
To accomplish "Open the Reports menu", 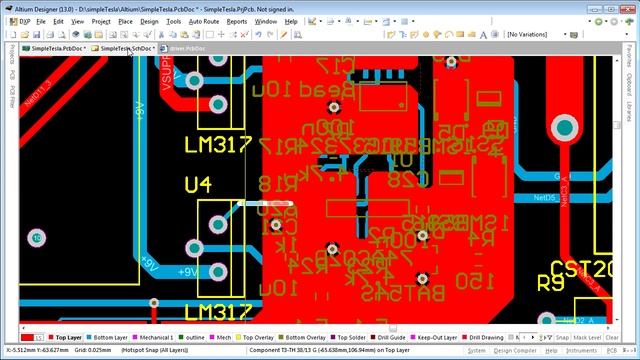I will tap(237, 22).
